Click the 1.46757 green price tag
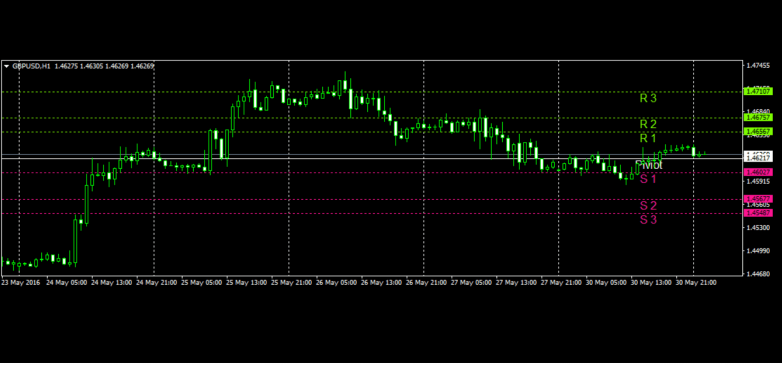This screenshot has height=365, width=782. (758, 117)
